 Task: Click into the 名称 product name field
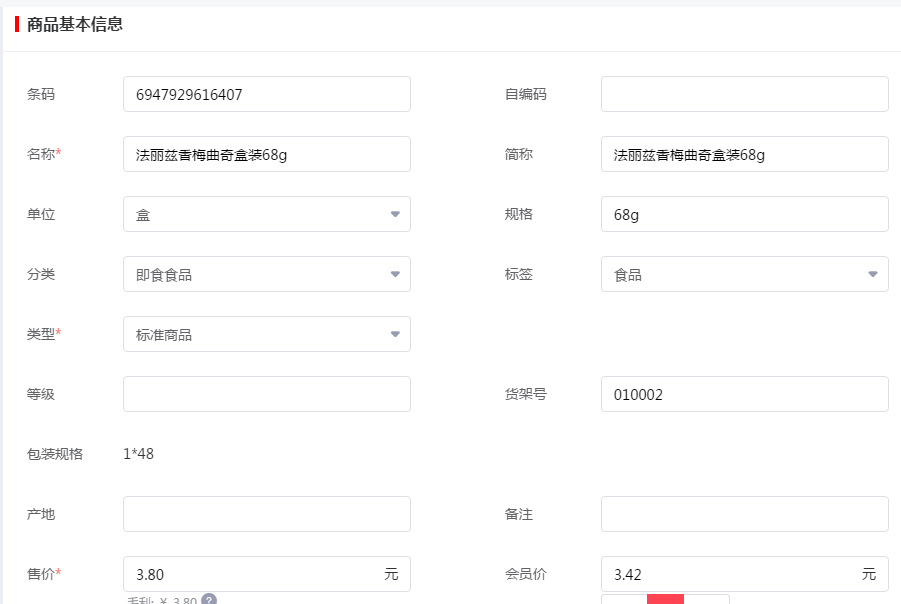point(266,154)
